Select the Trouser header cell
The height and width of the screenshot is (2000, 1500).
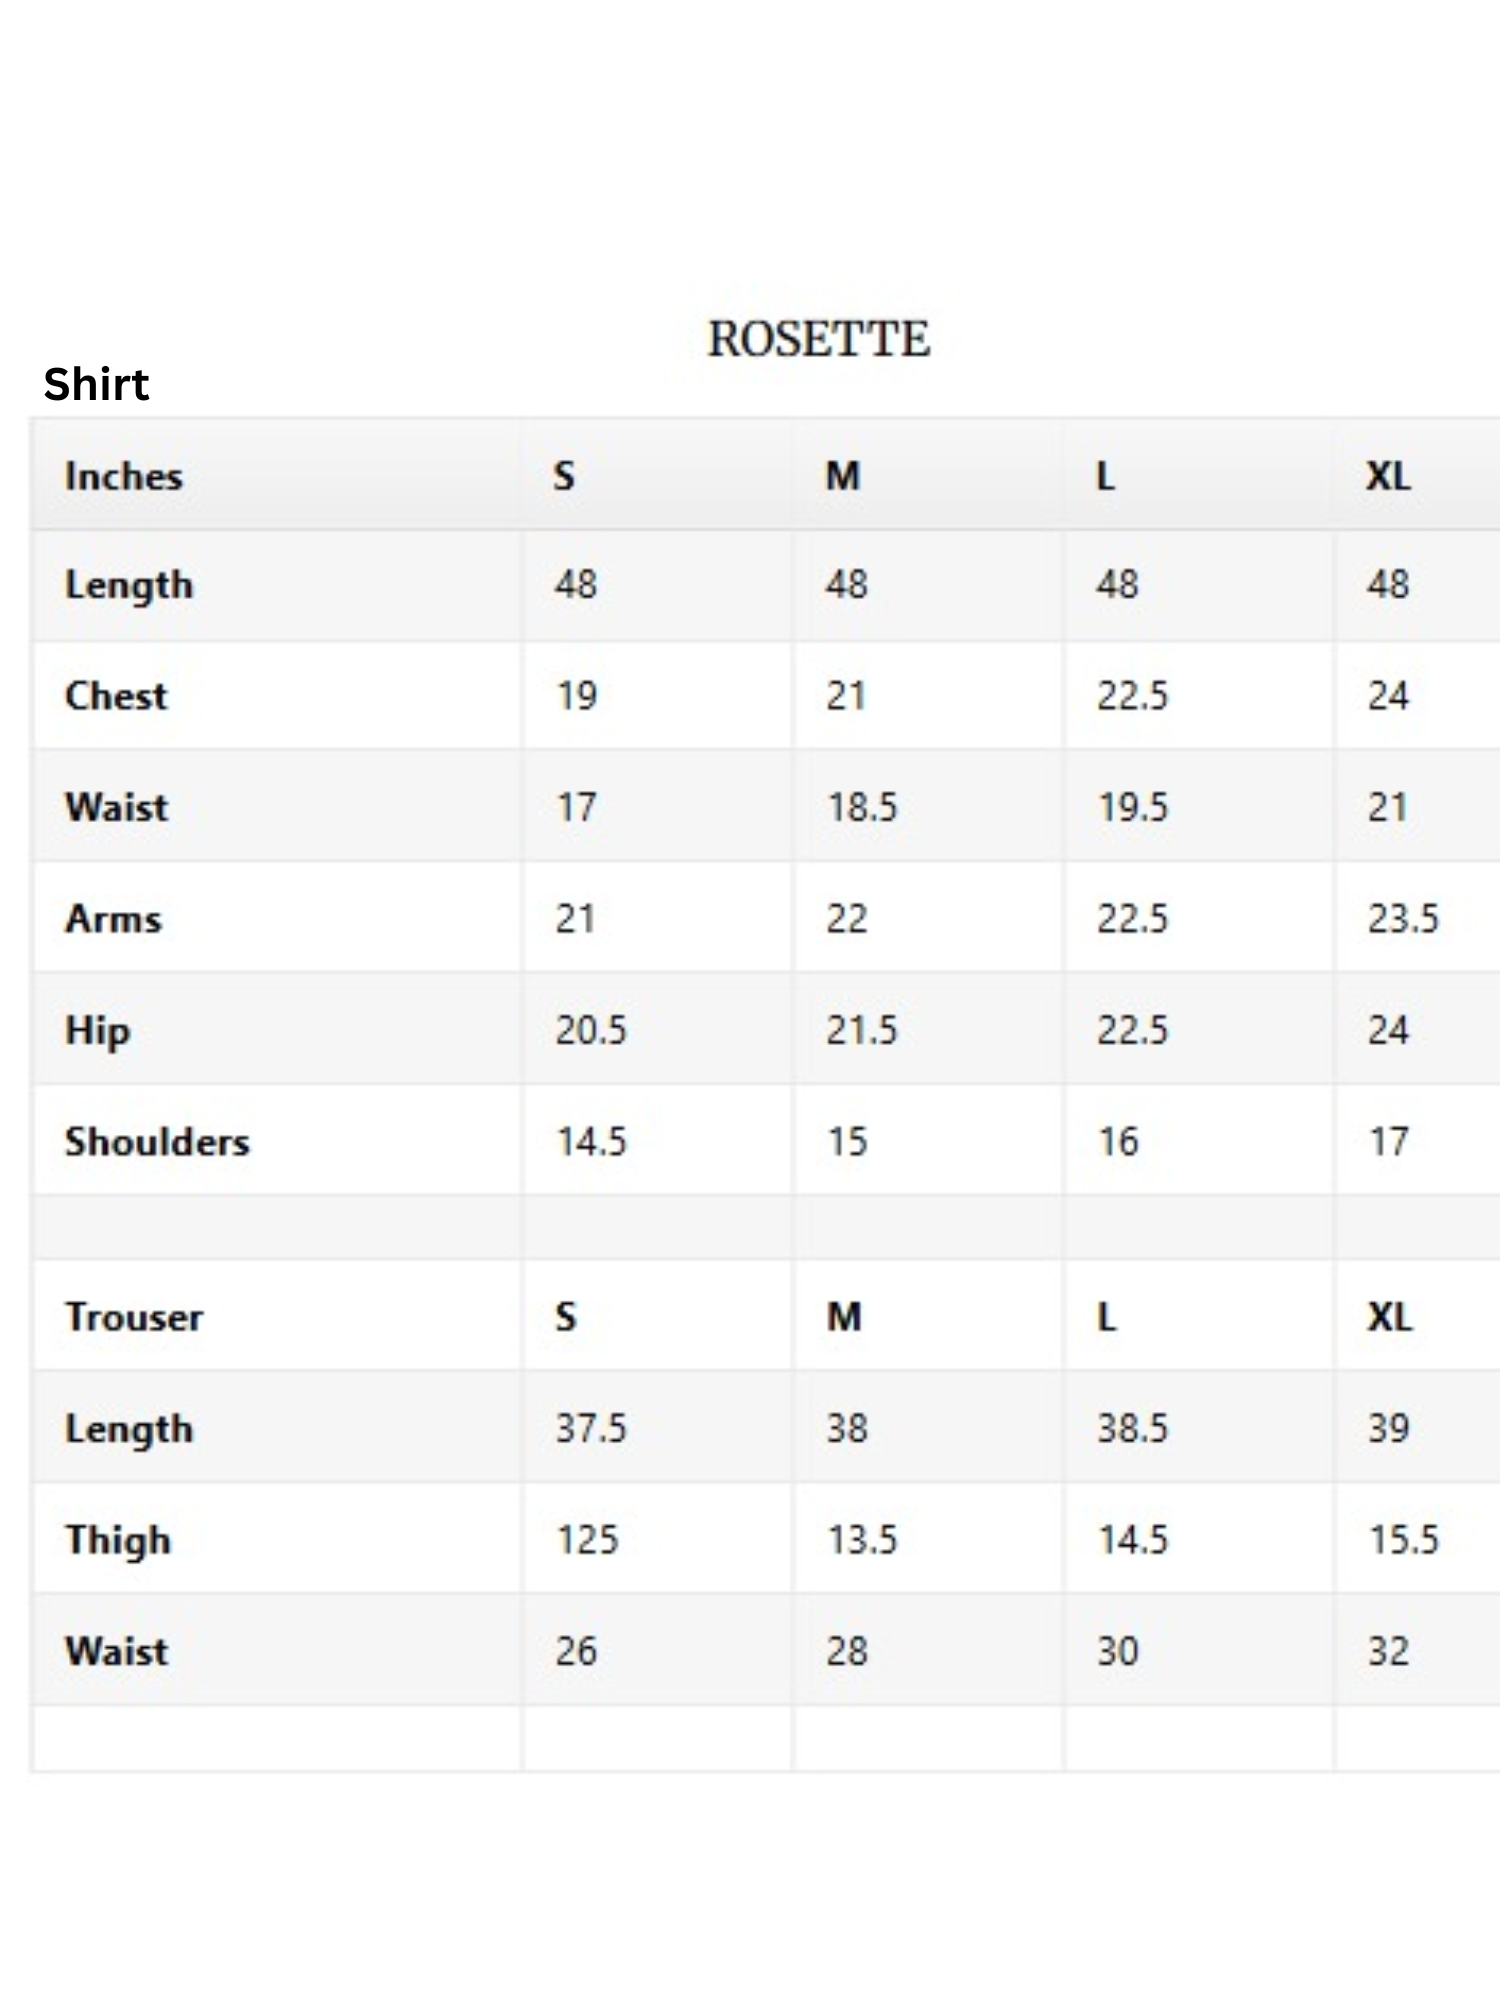(134, 1317)
